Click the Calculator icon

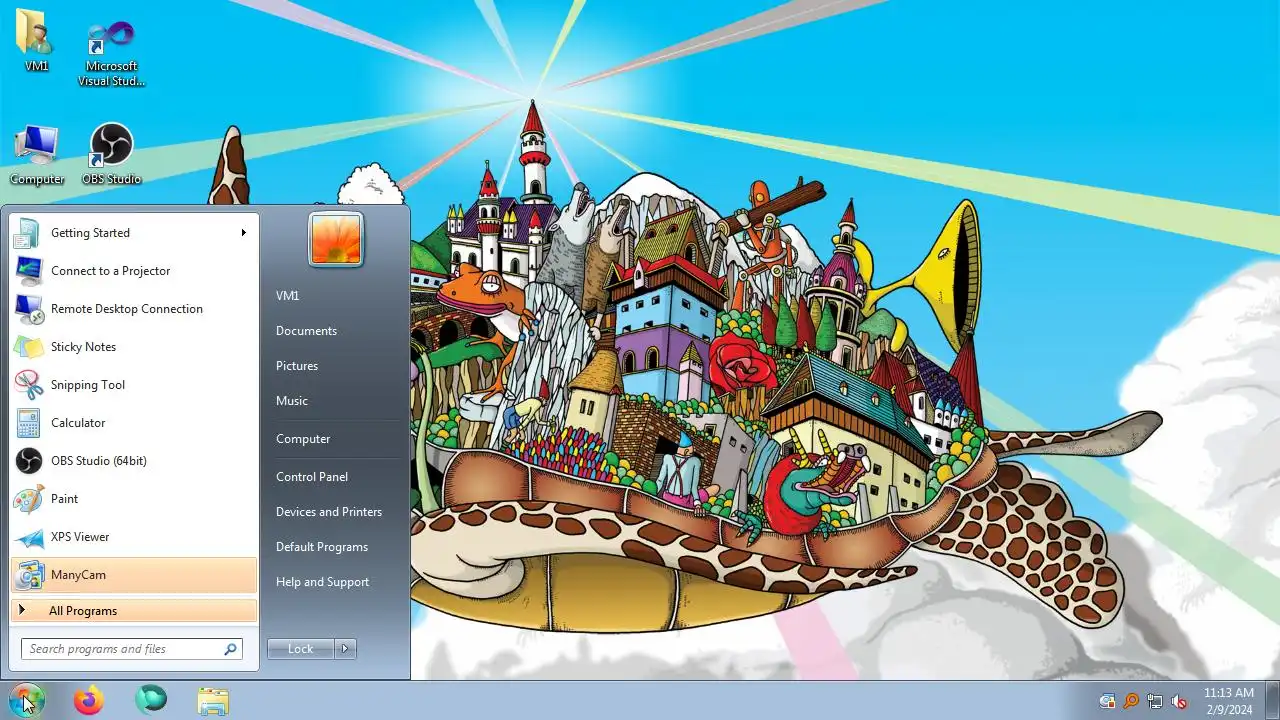(x=28, y=423)
